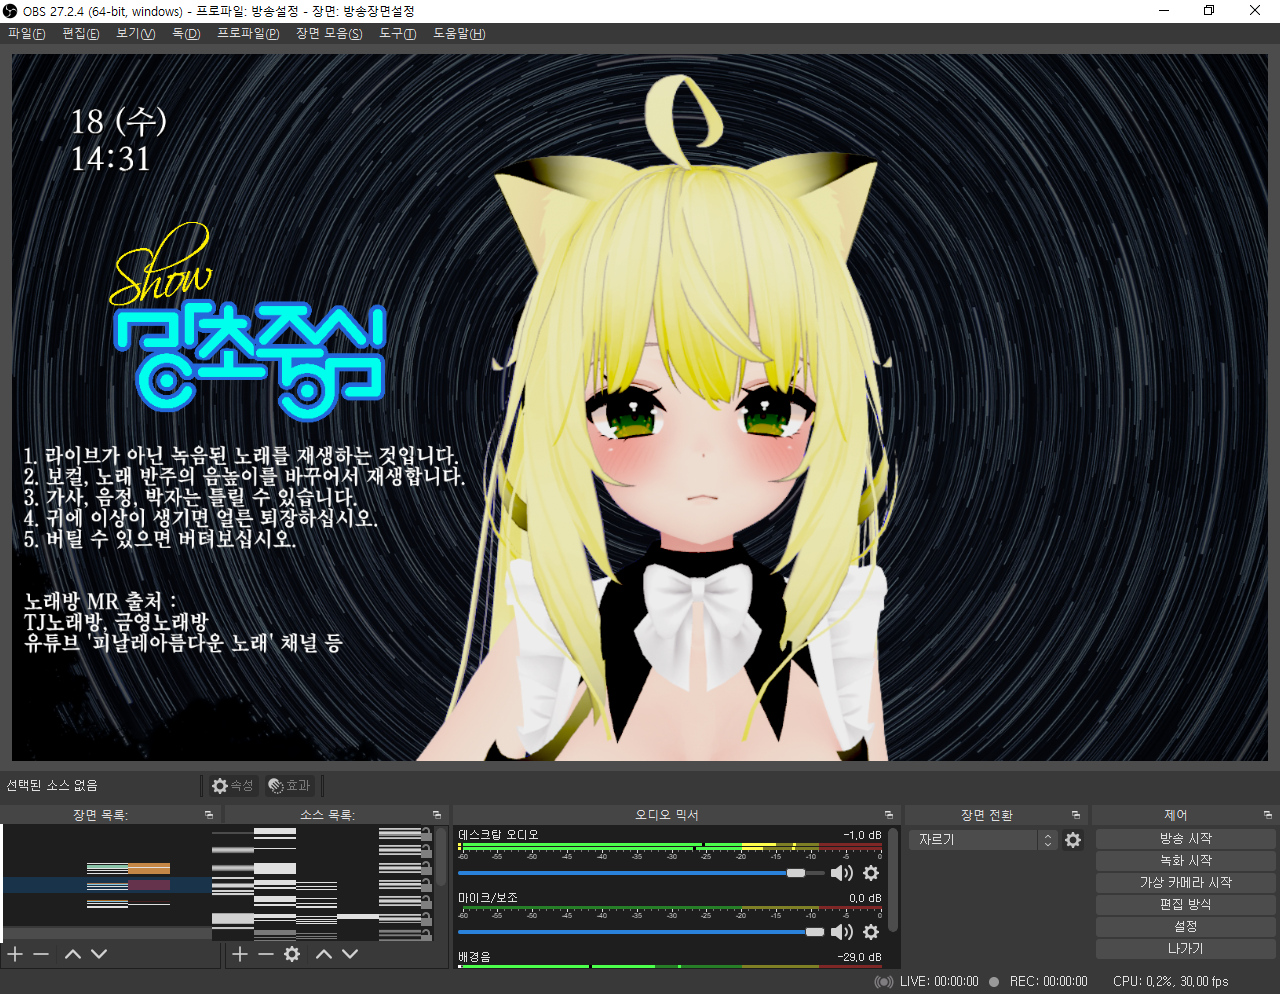Open source properties gear in 소스 목록
1280x994 pixels.
pyautogui.click(x=292, y=954)
